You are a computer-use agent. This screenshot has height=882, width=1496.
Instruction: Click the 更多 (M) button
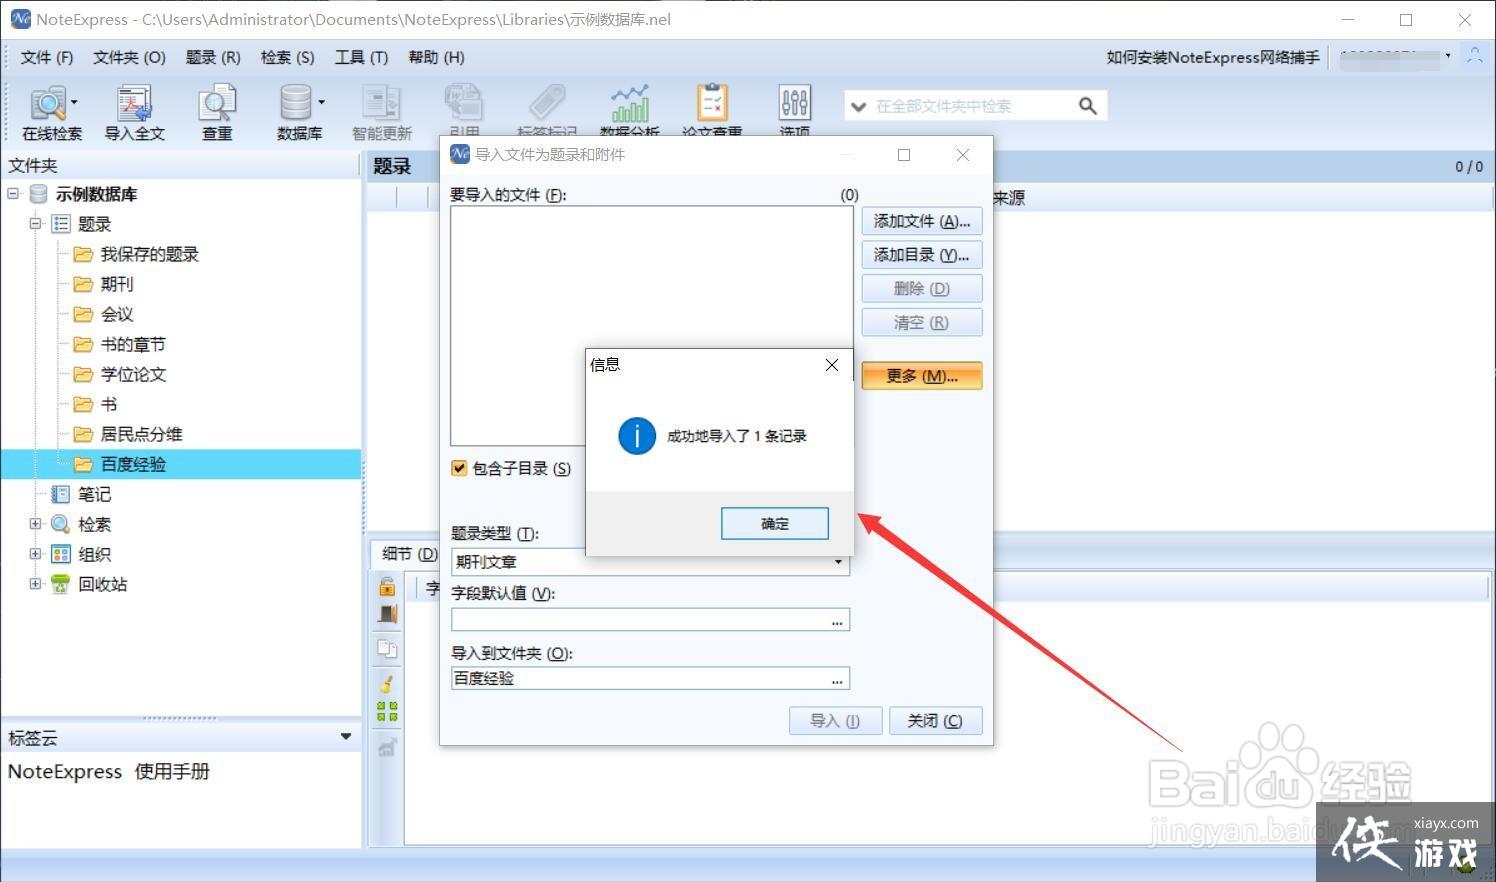(x=922, y=376)
